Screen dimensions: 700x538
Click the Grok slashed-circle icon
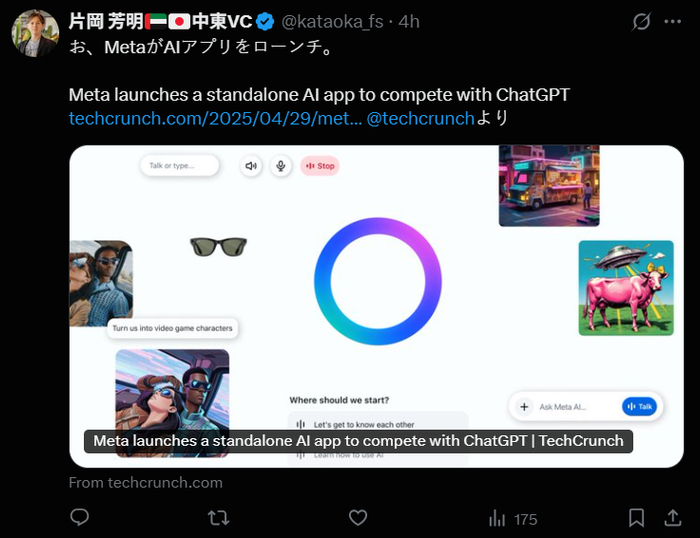click(641, 21)
